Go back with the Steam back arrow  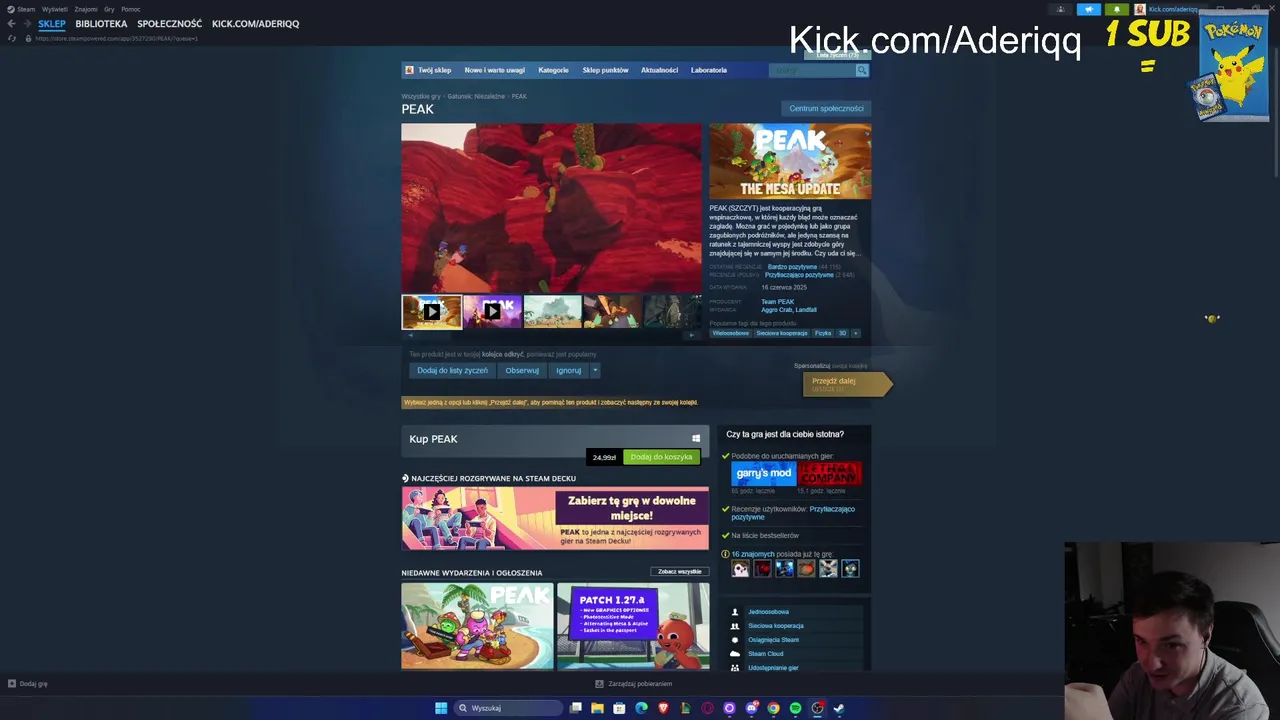(11, 24)
